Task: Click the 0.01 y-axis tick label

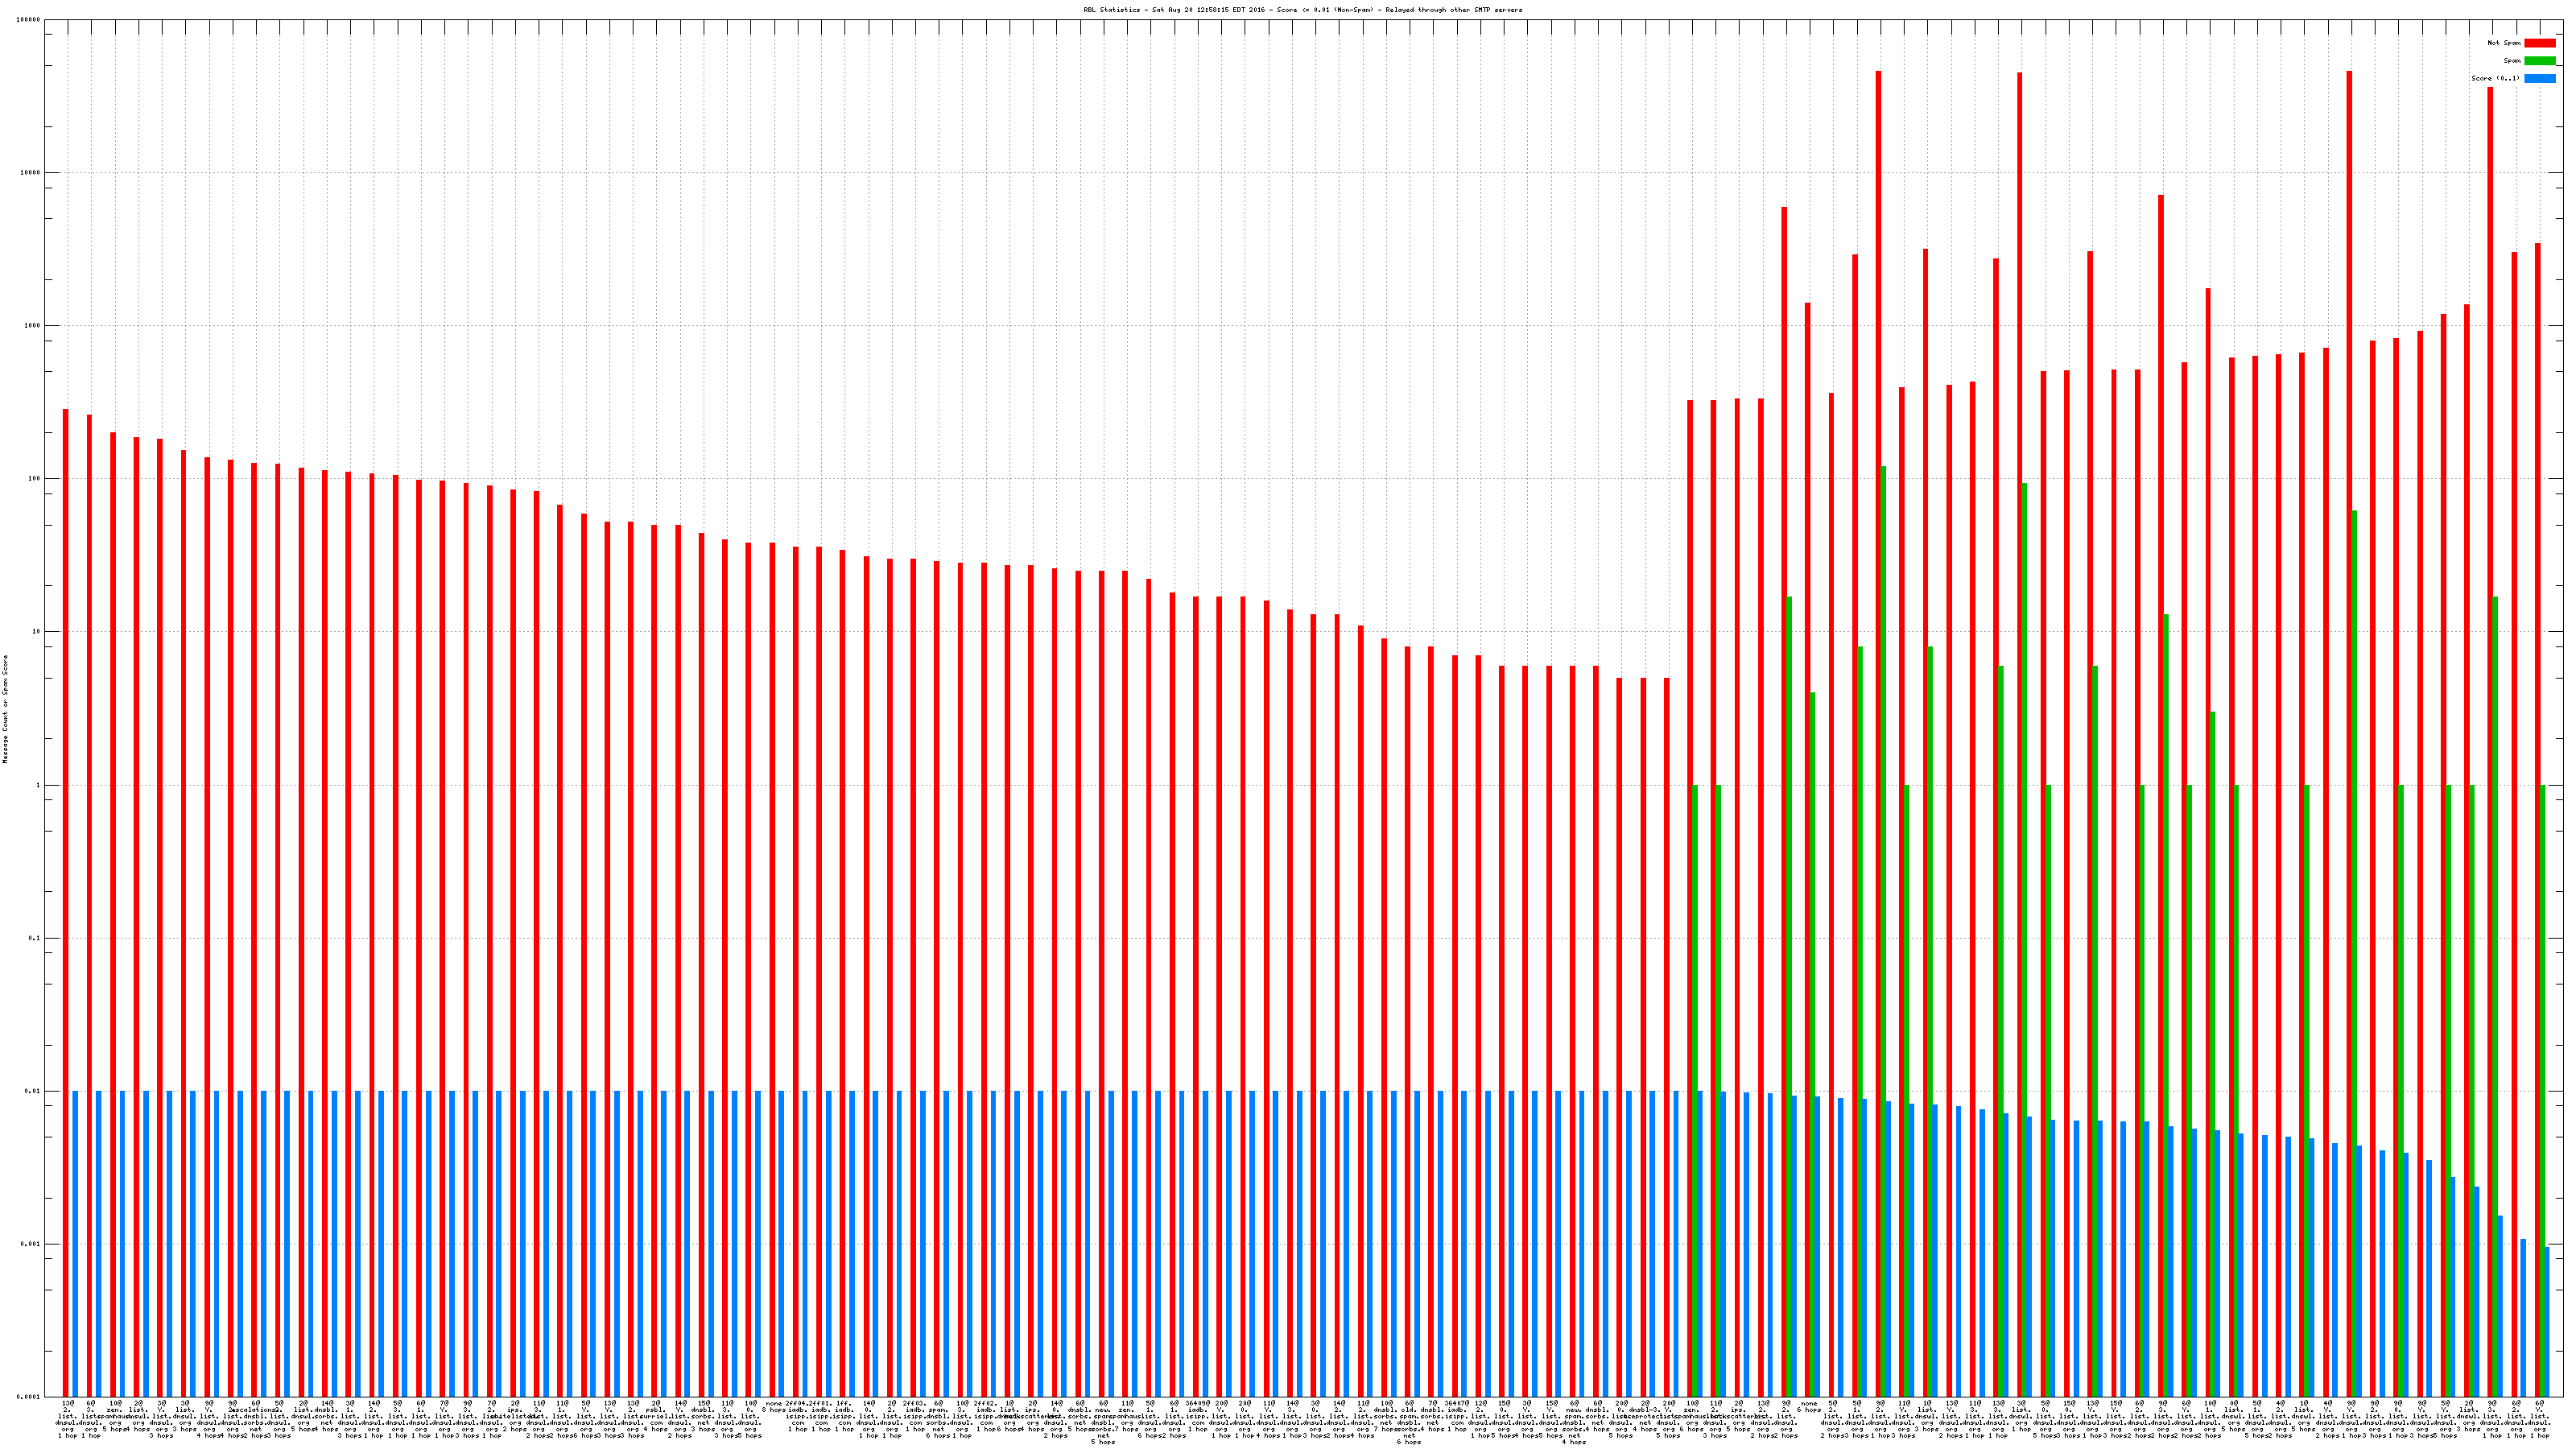Action: coord(33,1091)
